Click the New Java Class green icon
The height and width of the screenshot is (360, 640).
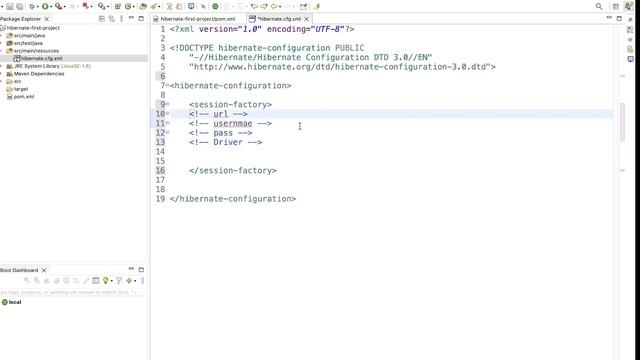click(128, 7)
